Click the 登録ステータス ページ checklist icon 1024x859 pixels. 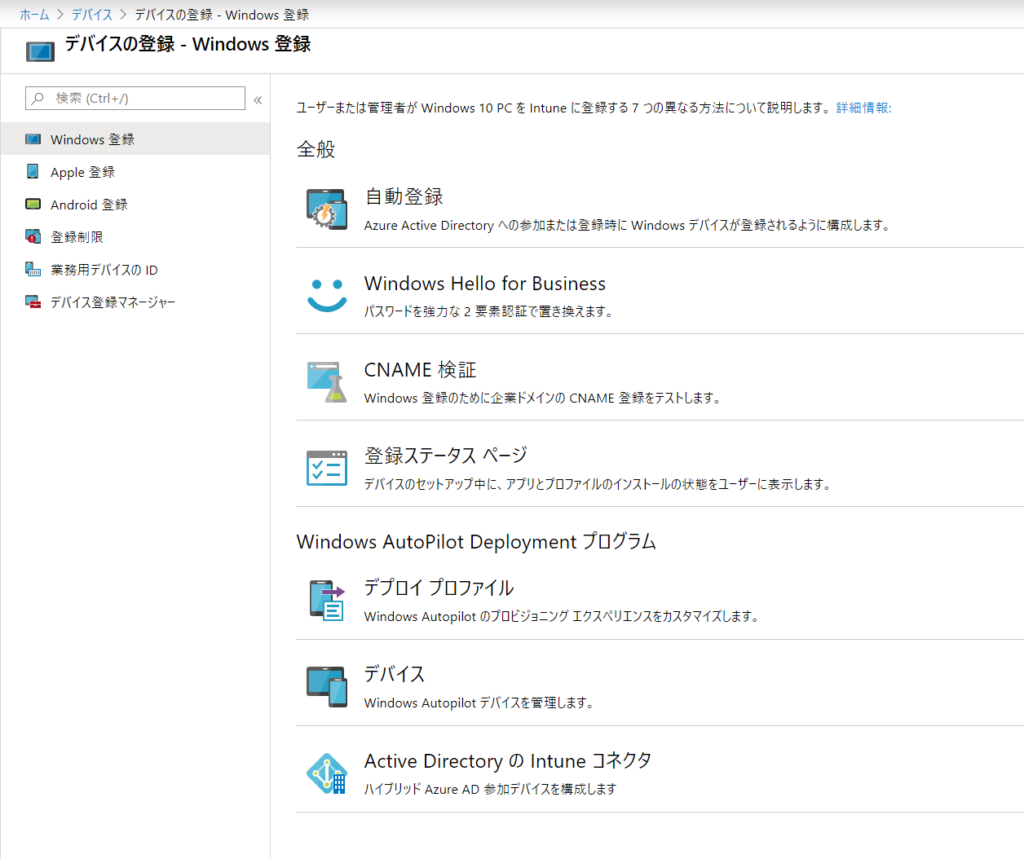click(327, 468)
